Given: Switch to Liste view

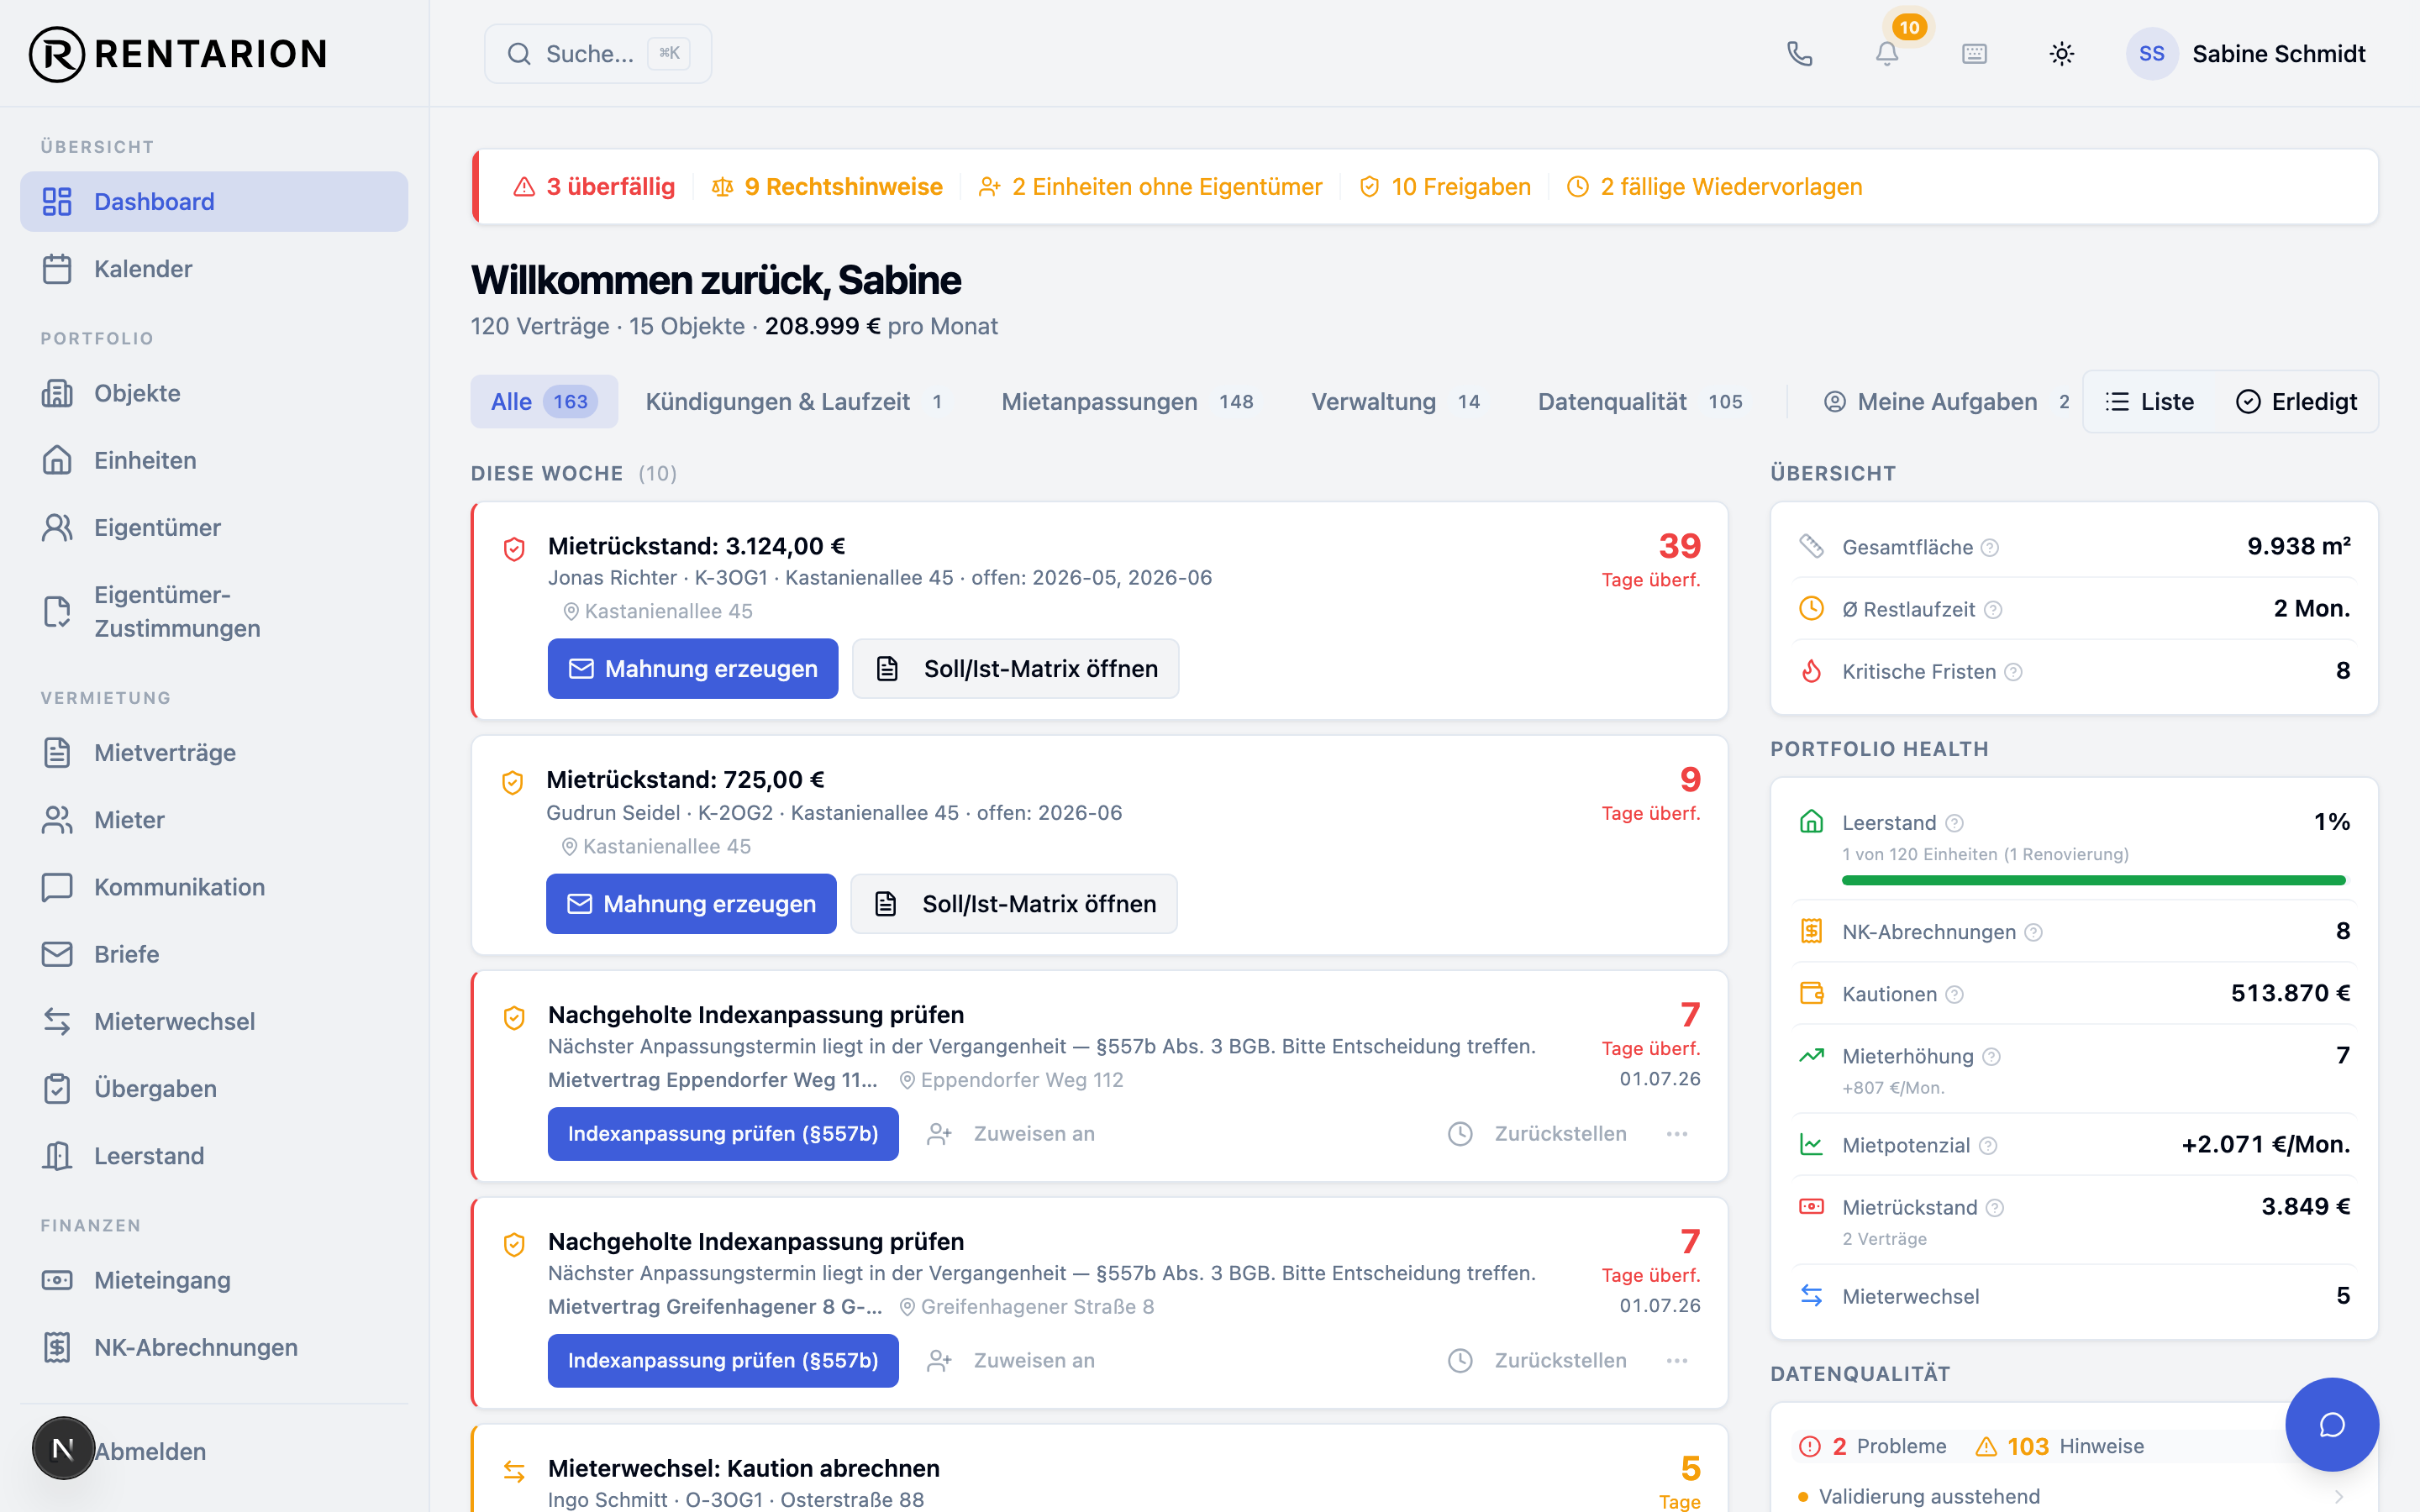Looking at the screenshot, I should pyautogui.click(x=2150, y=401).
